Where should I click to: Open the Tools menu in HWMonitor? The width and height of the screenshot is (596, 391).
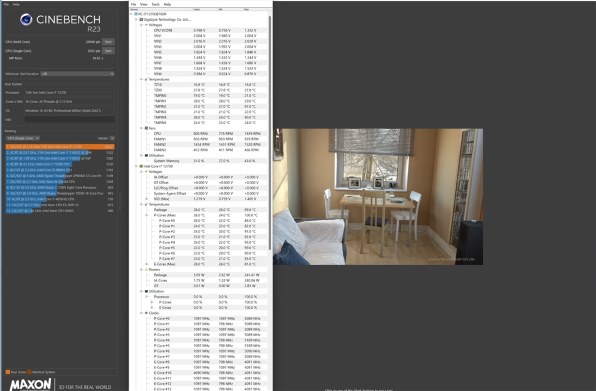(x=155, y=4)
